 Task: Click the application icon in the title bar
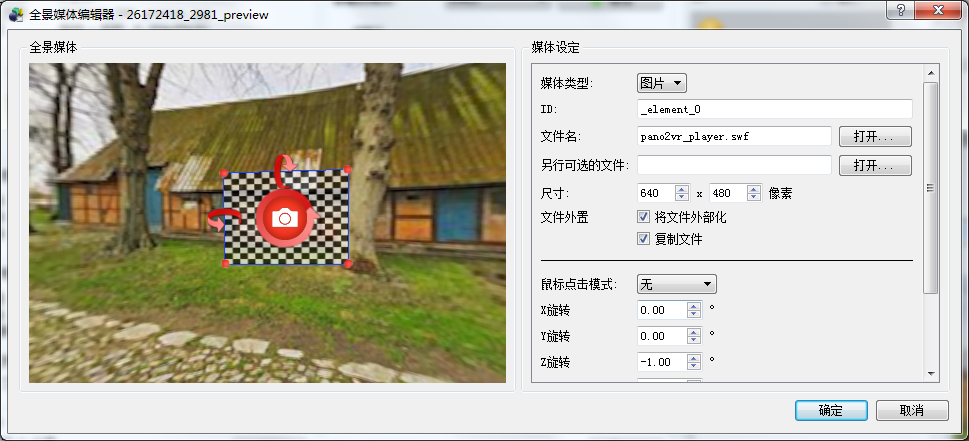click(16, 14)
